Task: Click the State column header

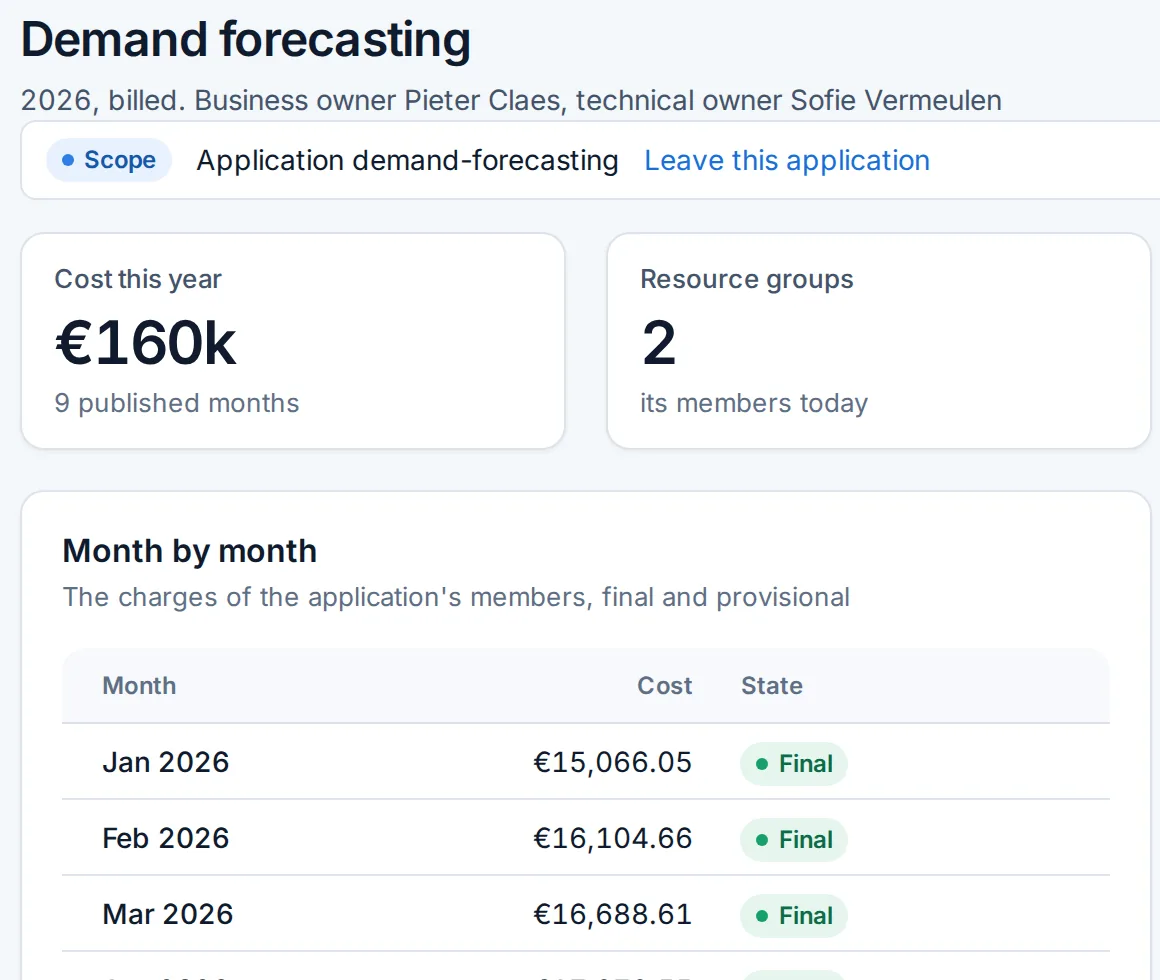Action: point(772,686)
